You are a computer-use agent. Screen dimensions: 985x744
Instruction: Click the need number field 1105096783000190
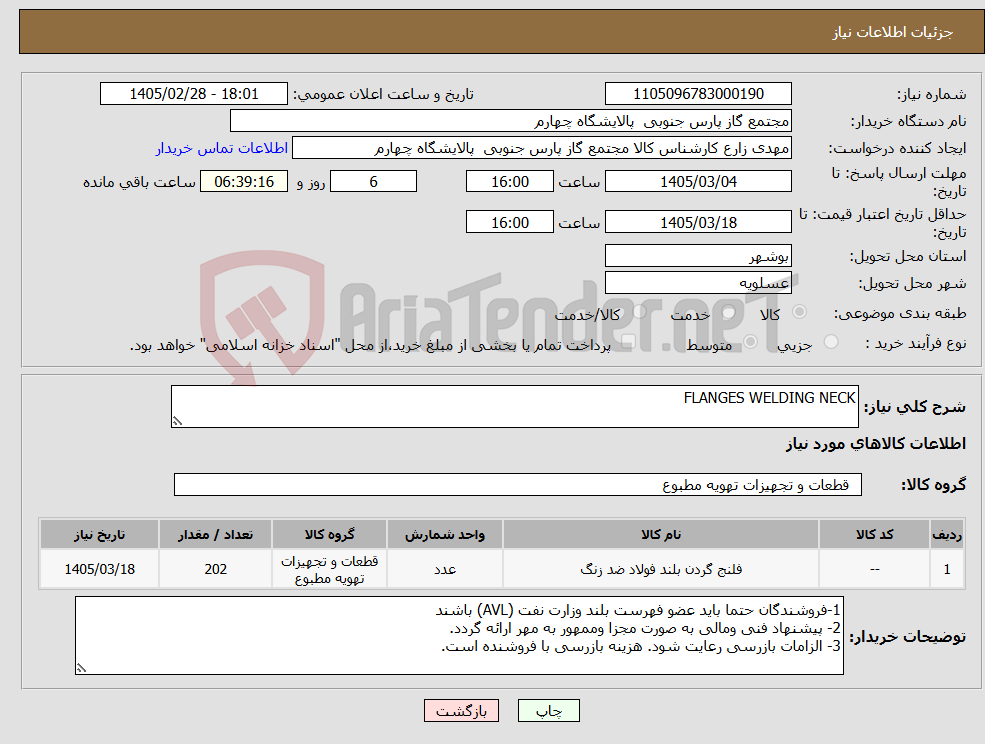(698, 94)
